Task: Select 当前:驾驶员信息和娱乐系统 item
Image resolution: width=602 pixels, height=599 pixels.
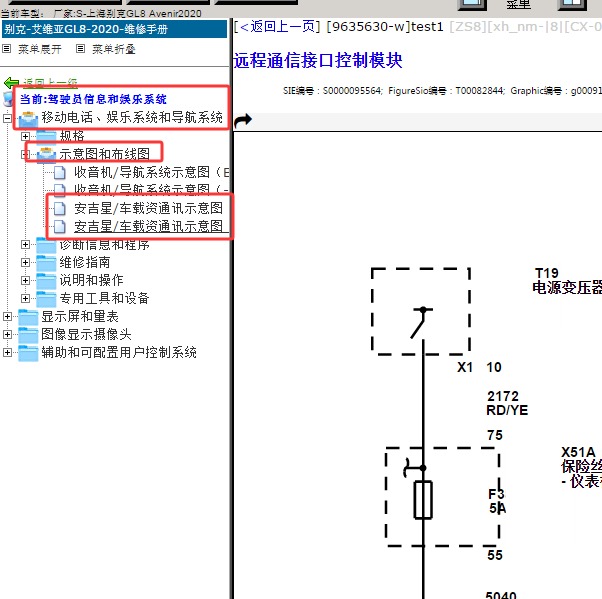Action: click(x=93, y=99)
